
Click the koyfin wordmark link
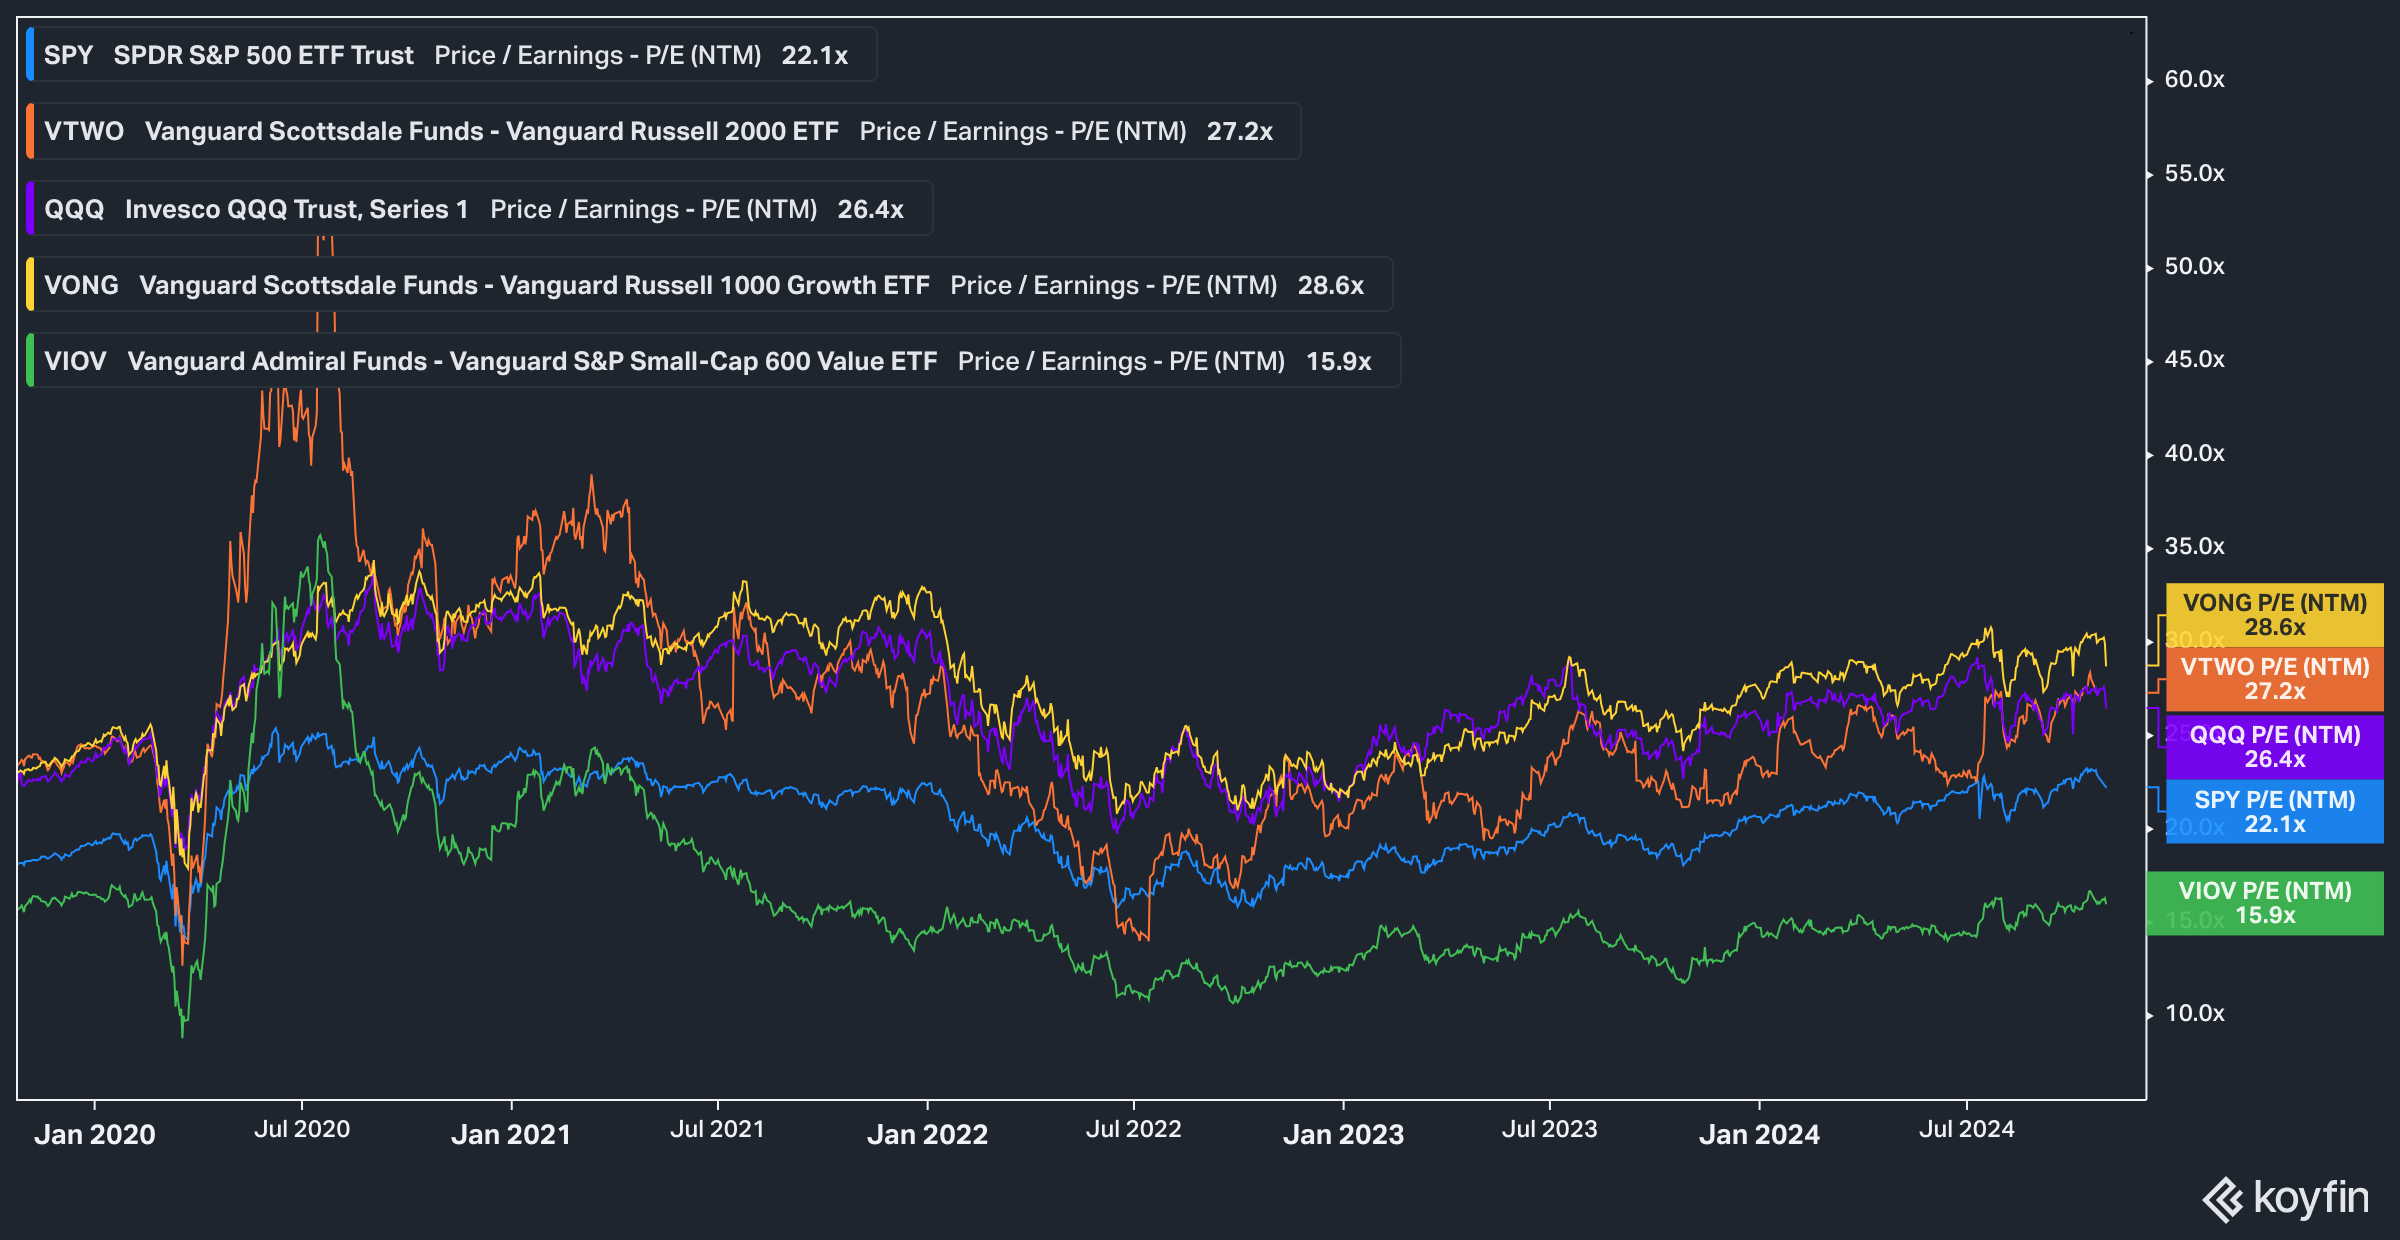[x=2311, y=1198]
